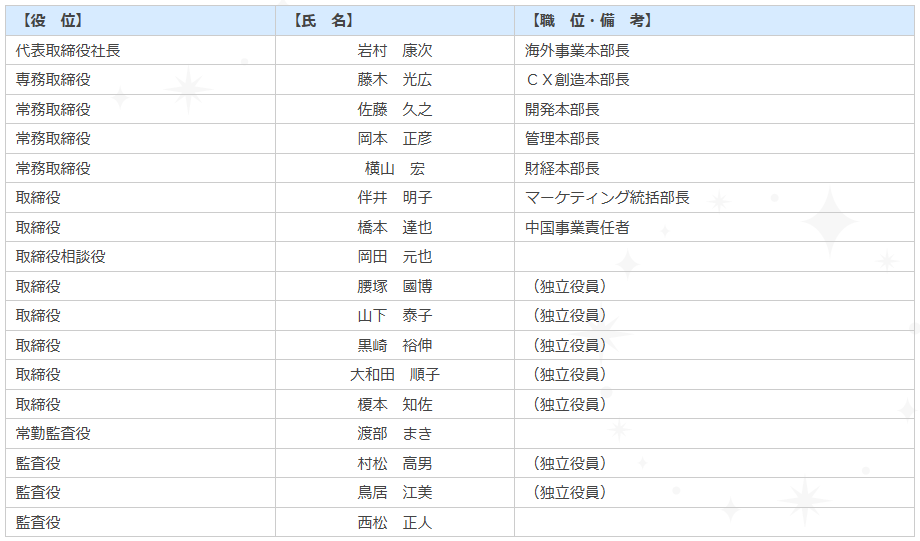The height and width of the screenshot is (541, 920).
Task: Click the 専務取締役 title cell
Action: pyautogui.click(x=53, y=80)
